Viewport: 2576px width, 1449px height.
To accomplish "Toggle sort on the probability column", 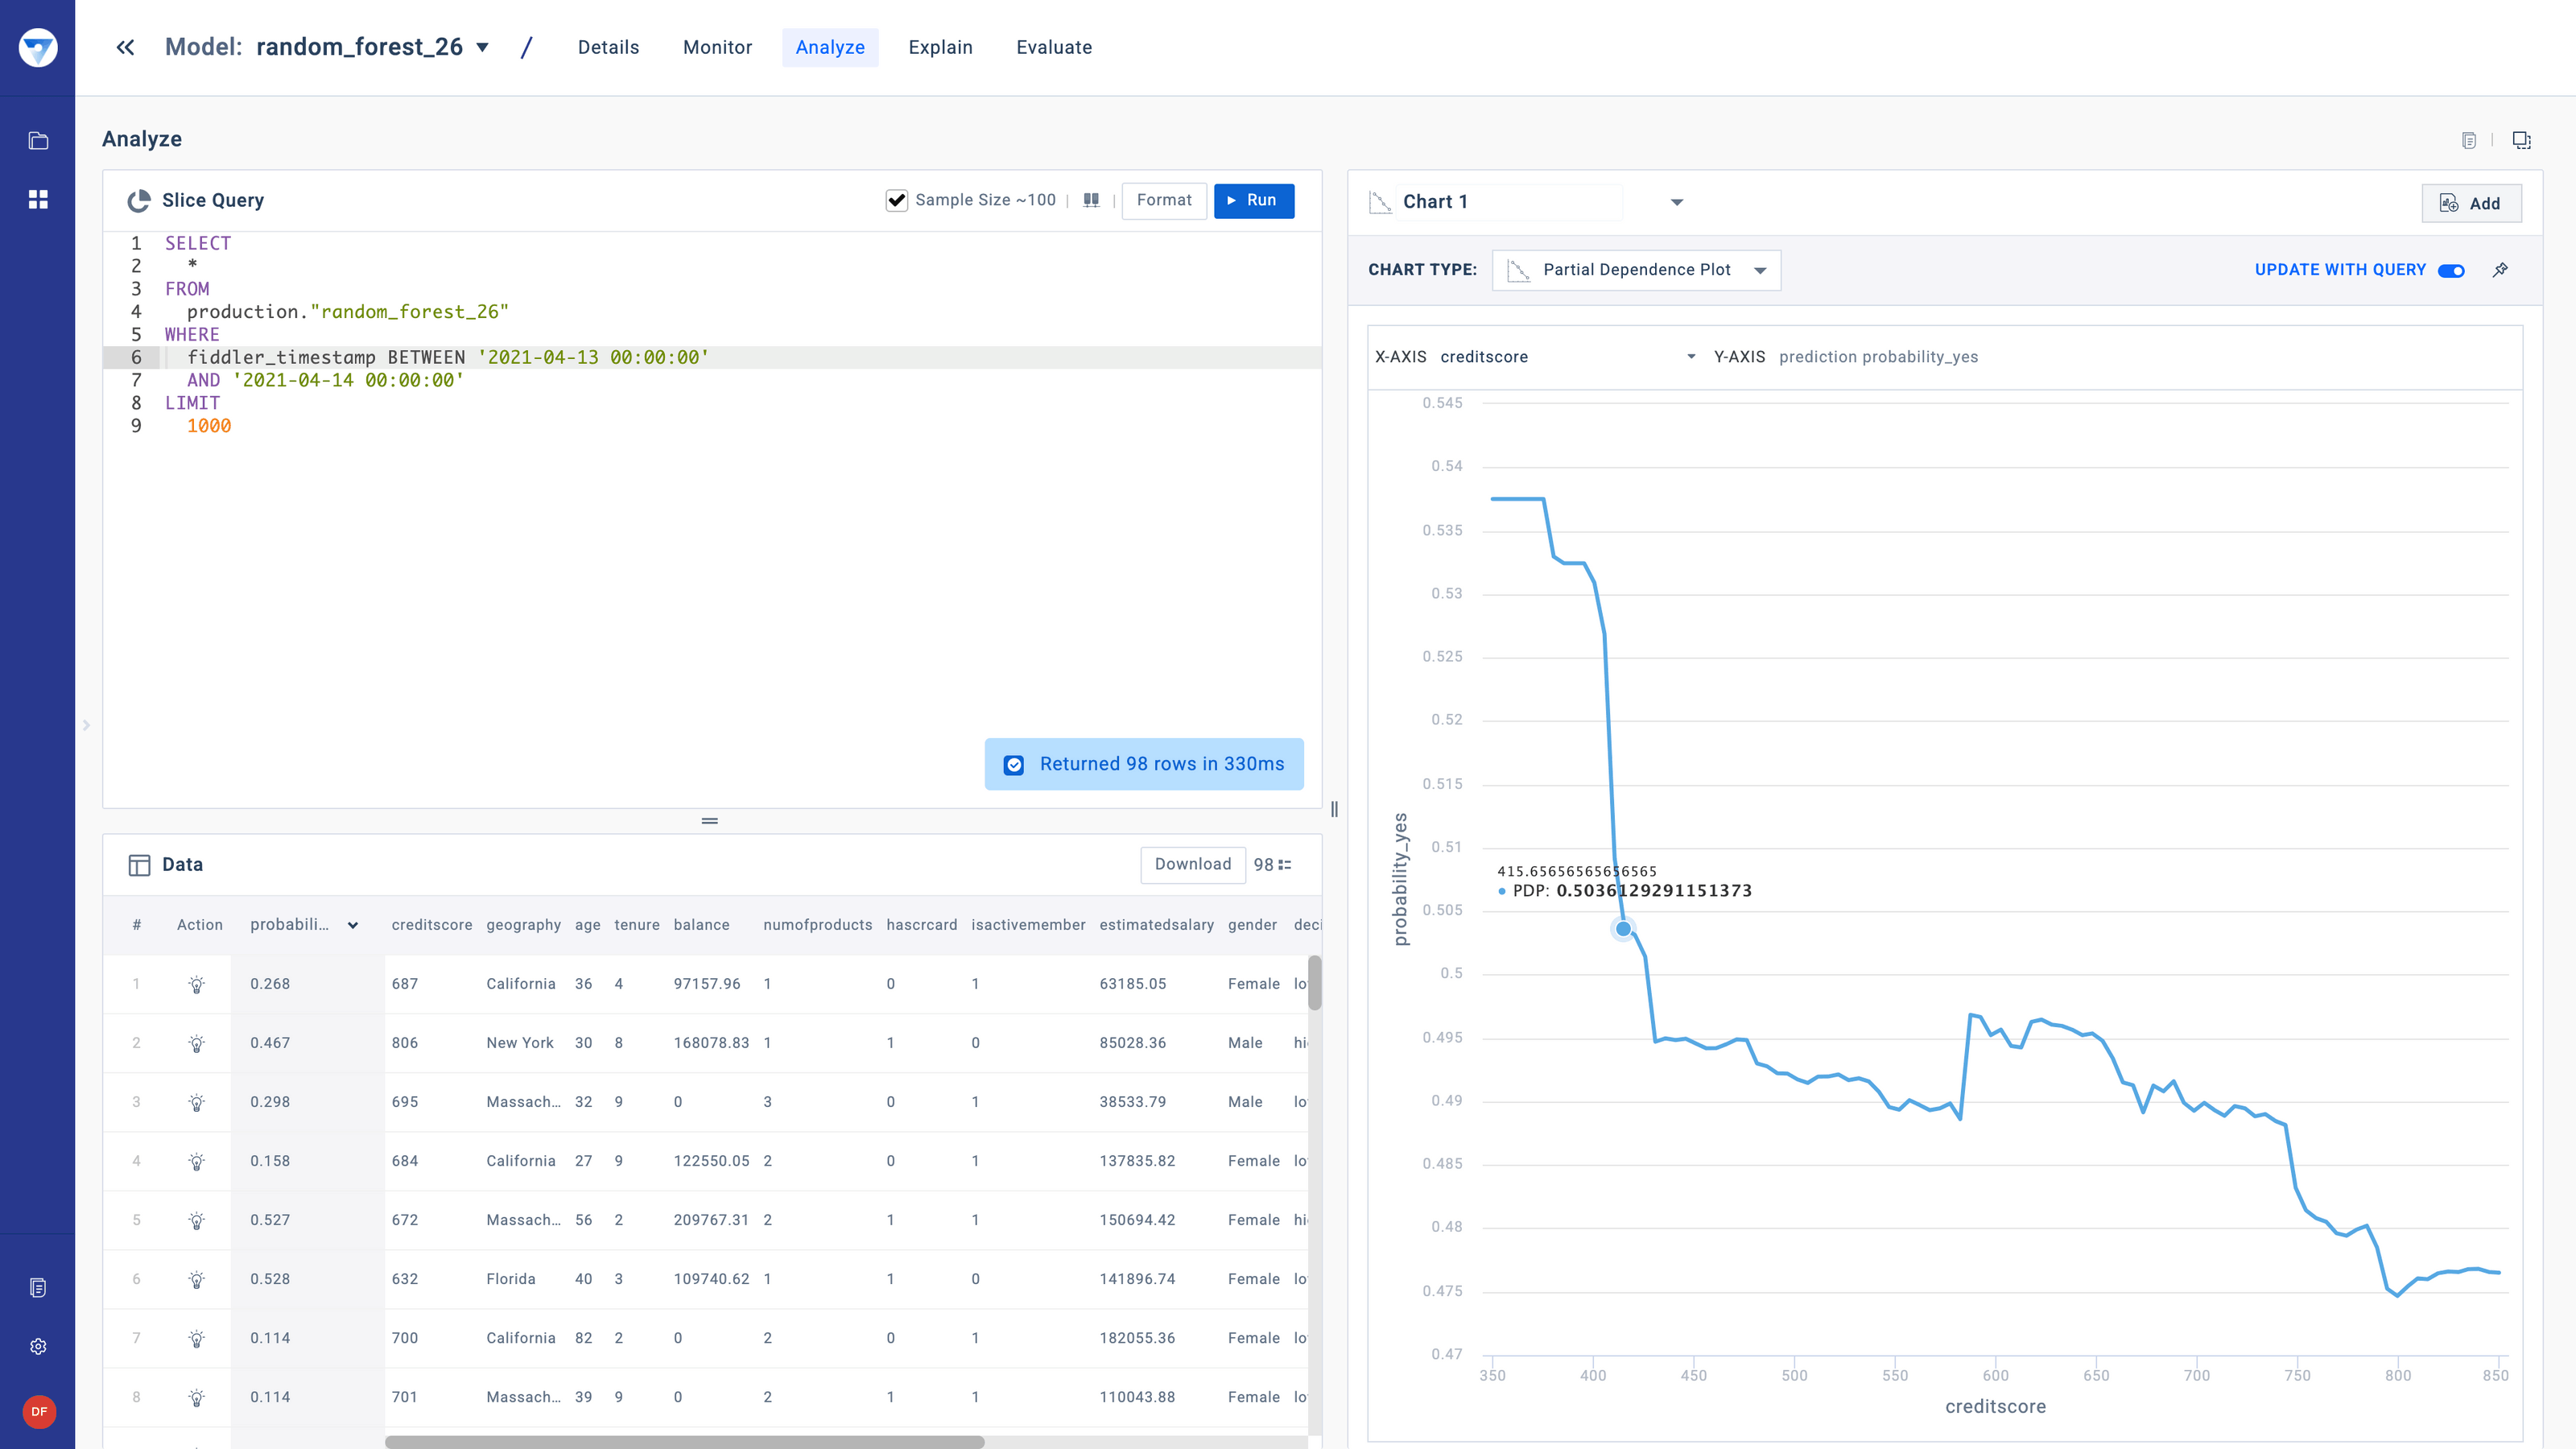I will point(352,925).
